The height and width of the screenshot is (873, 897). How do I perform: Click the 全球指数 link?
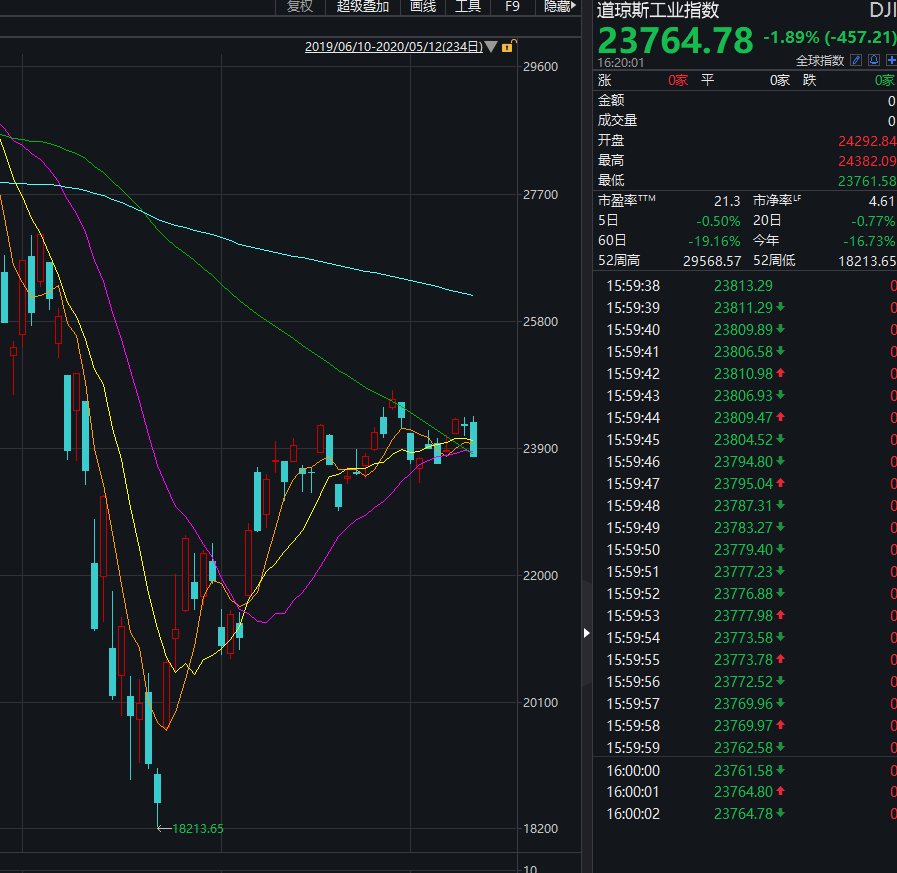click(820, 61)
